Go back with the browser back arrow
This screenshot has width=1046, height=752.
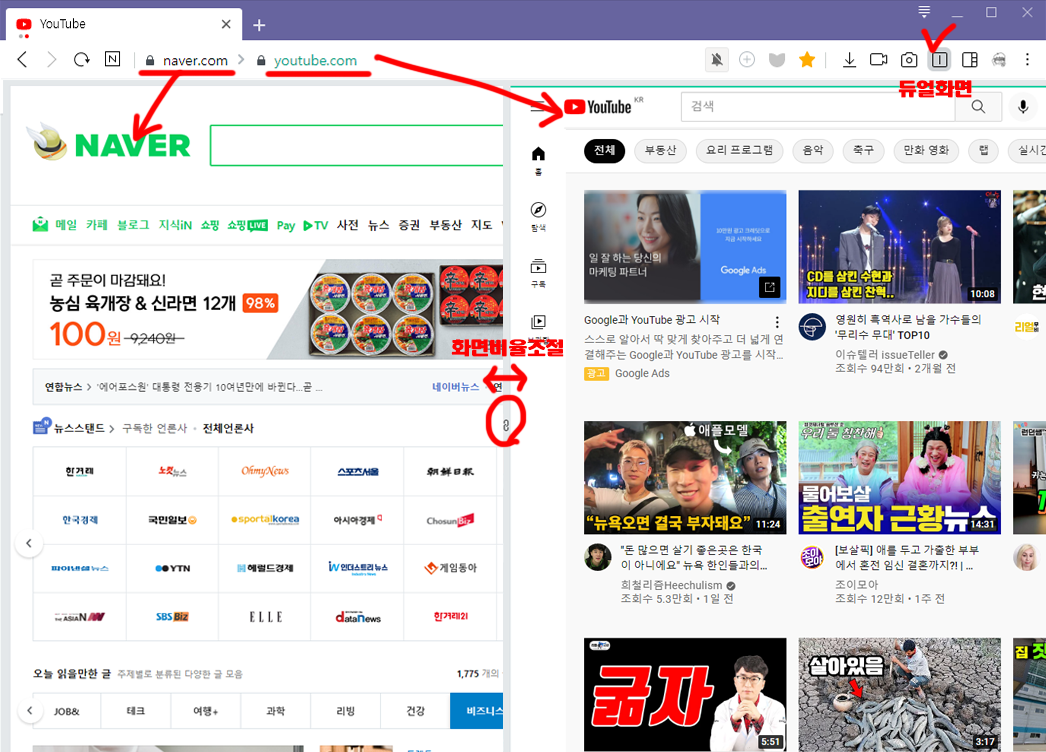click(23, 59)
